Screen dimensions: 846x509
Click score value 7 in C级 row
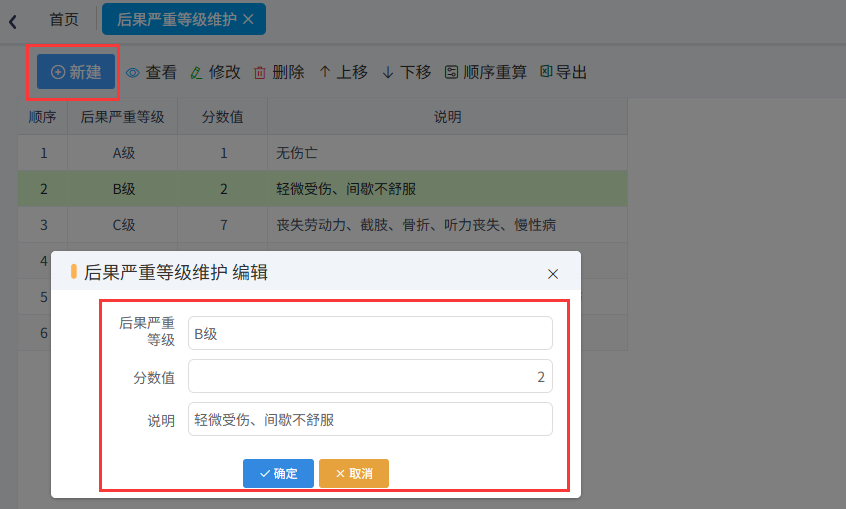pyautogui.click(x=223, y=225)
